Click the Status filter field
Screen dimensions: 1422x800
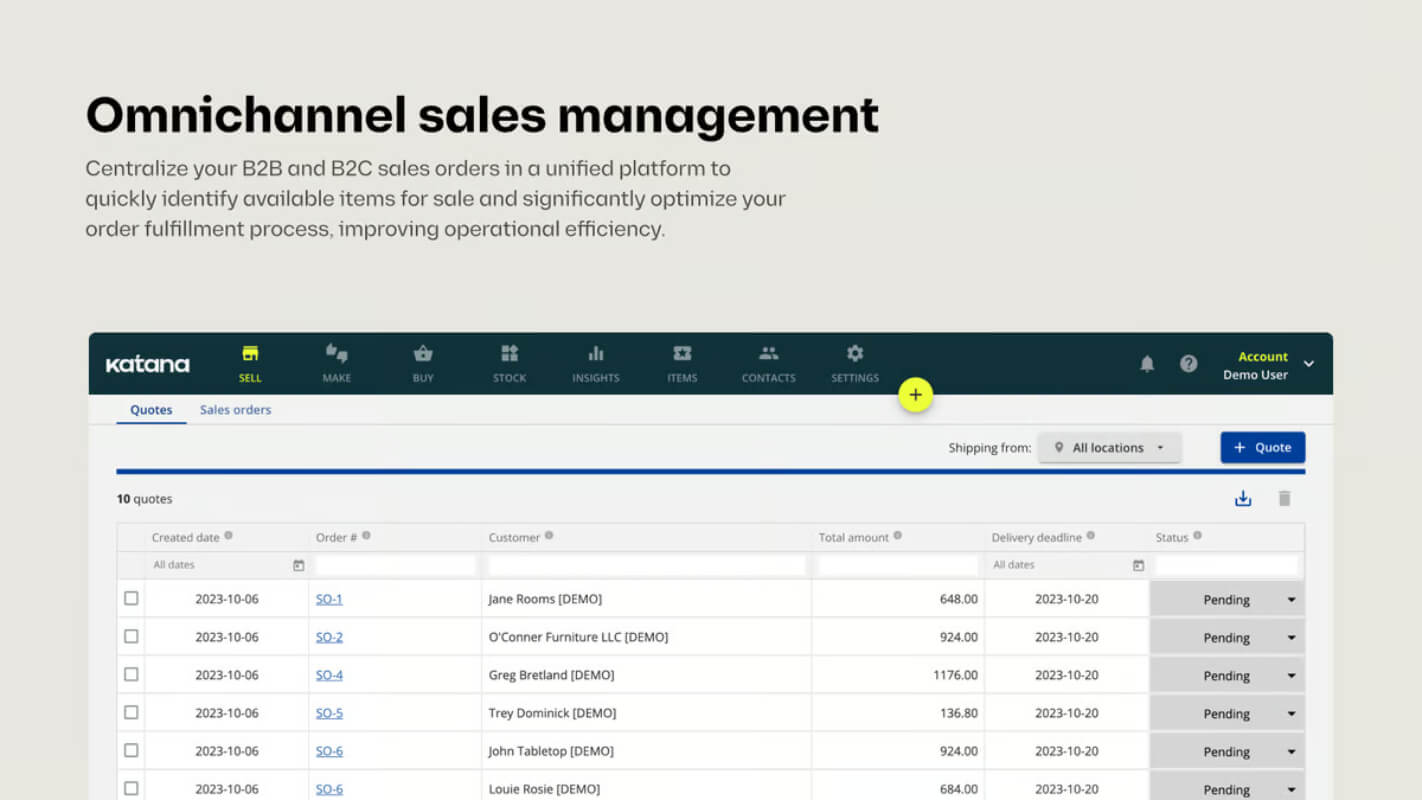[x=1227, y=565]
